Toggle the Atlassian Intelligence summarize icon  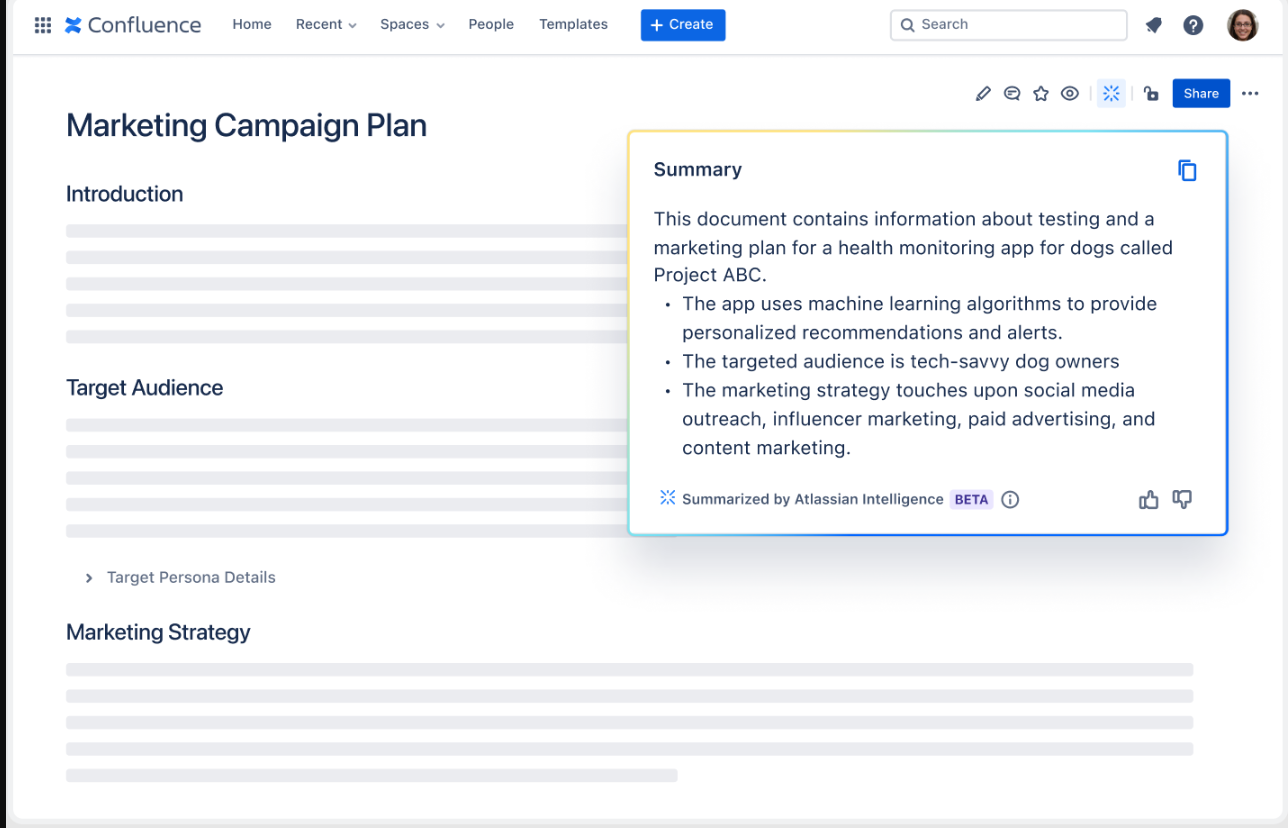tap(1111, 94)
